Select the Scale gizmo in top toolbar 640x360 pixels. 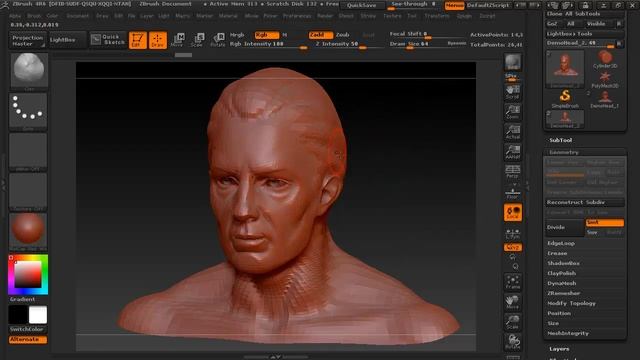pos(198,40)
